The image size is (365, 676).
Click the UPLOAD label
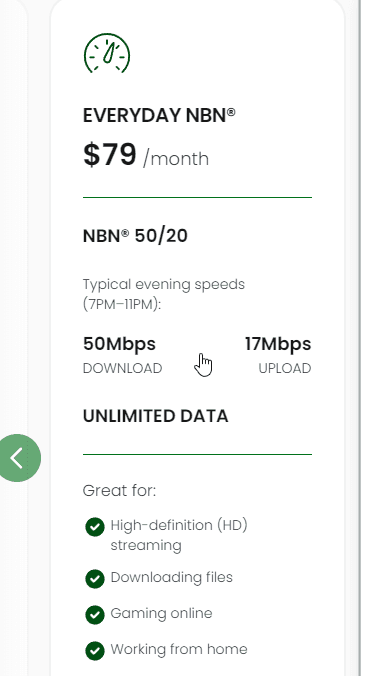(285, 369)
